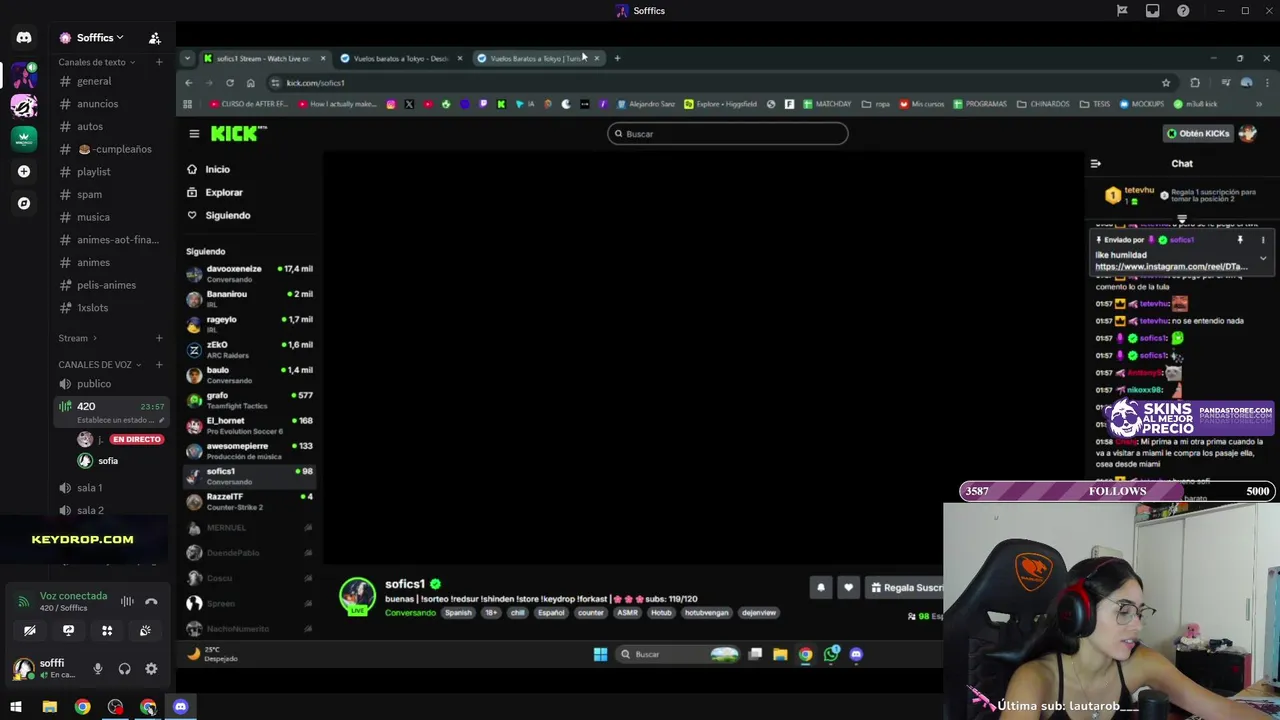
Task: Collapse the Canales de voz category
Action: [x=99, y=365]
